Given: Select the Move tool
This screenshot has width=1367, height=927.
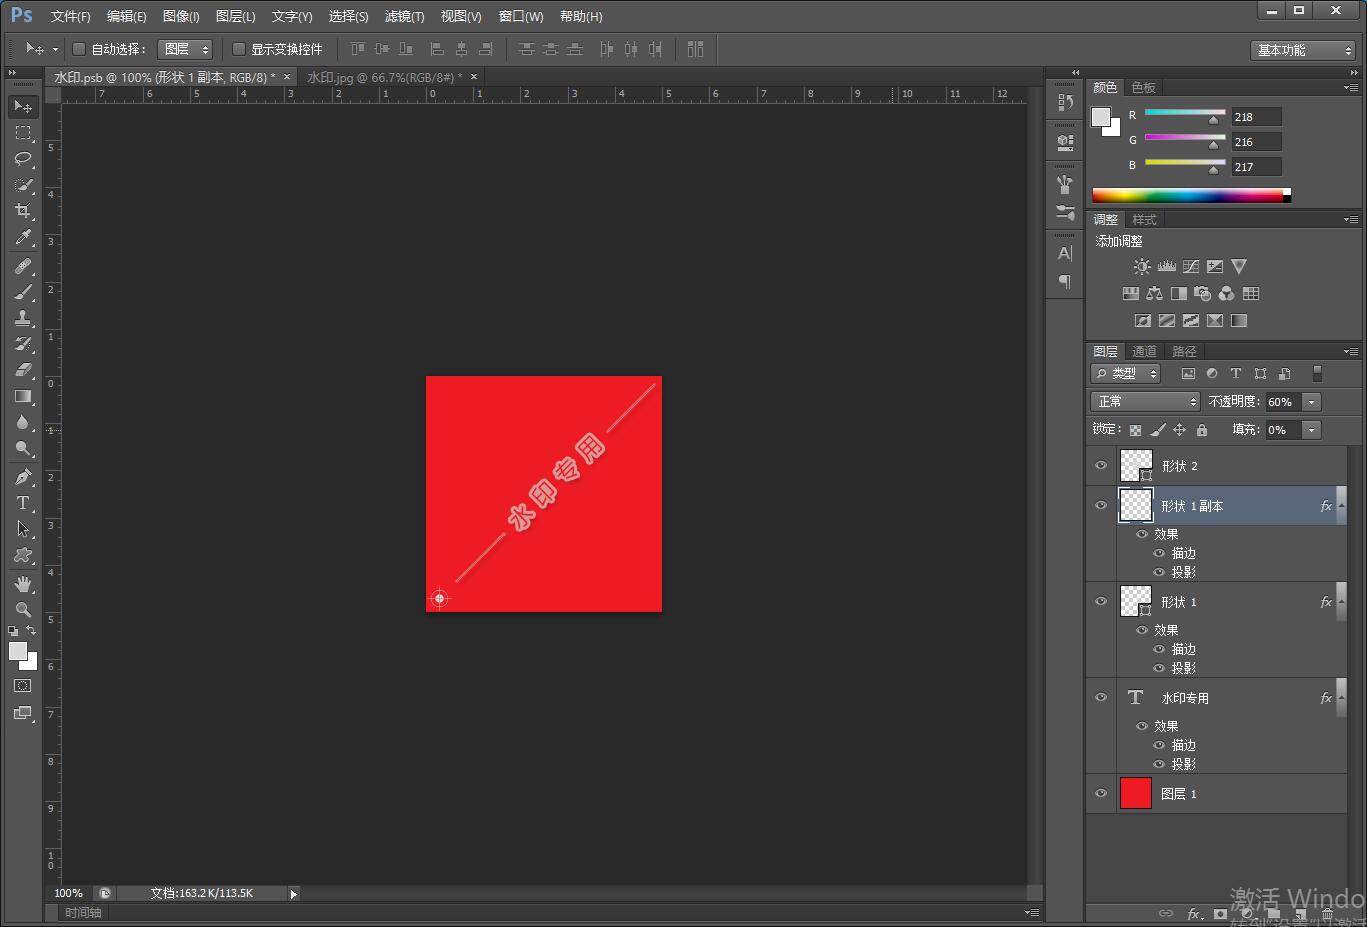Looking at the screenshot, I should click(x=23, y=106).
